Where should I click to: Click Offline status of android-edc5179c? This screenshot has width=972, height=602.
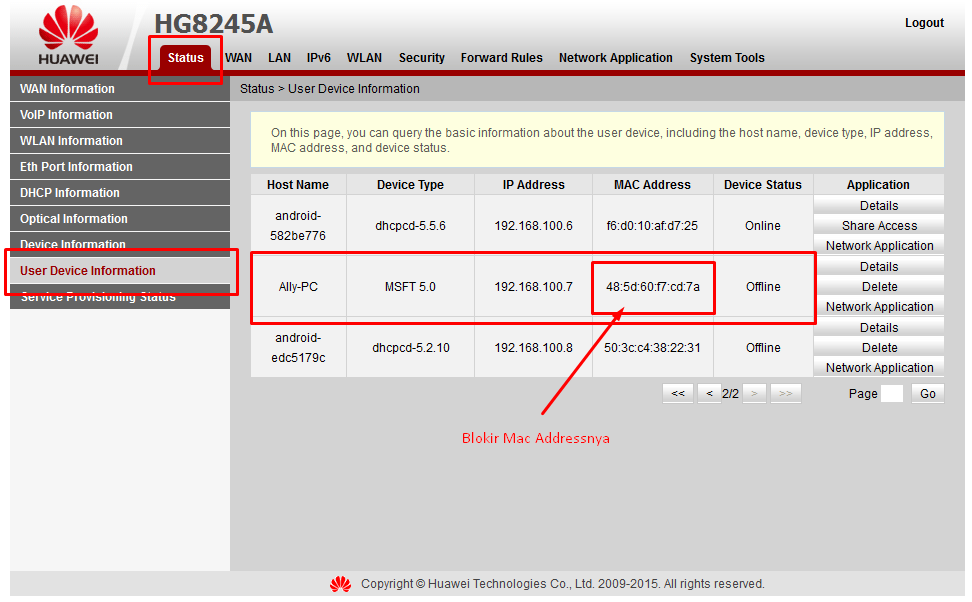(x=763, y=348)
